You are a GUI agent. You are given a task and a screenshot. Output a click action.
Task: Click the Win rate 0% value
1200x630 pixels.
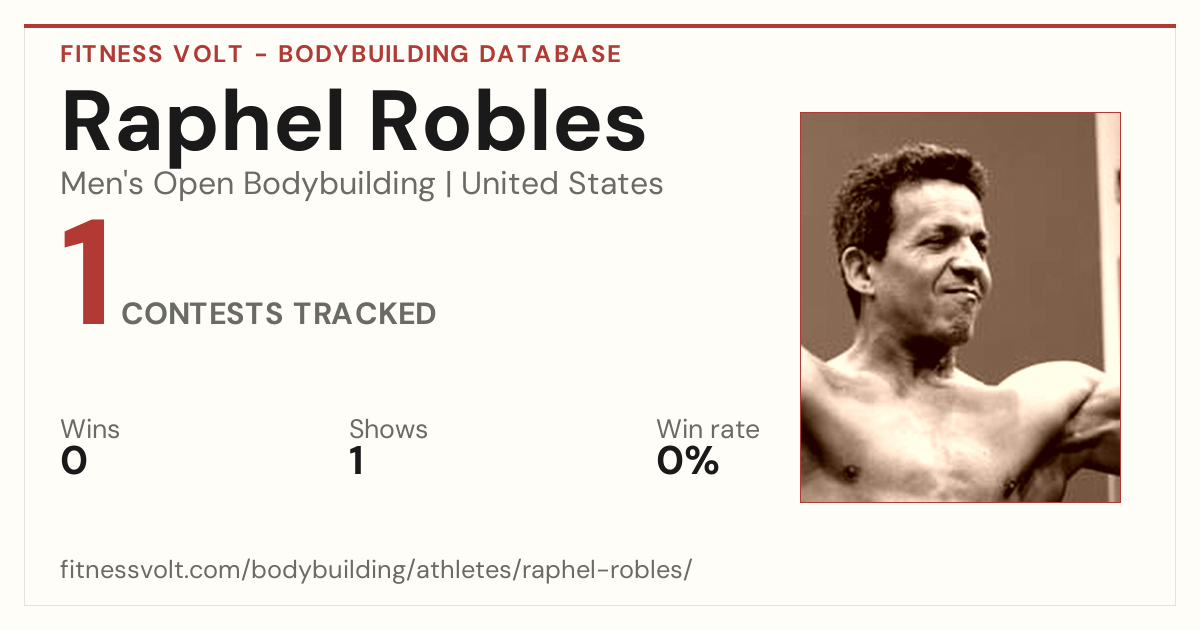coord(688,462)
